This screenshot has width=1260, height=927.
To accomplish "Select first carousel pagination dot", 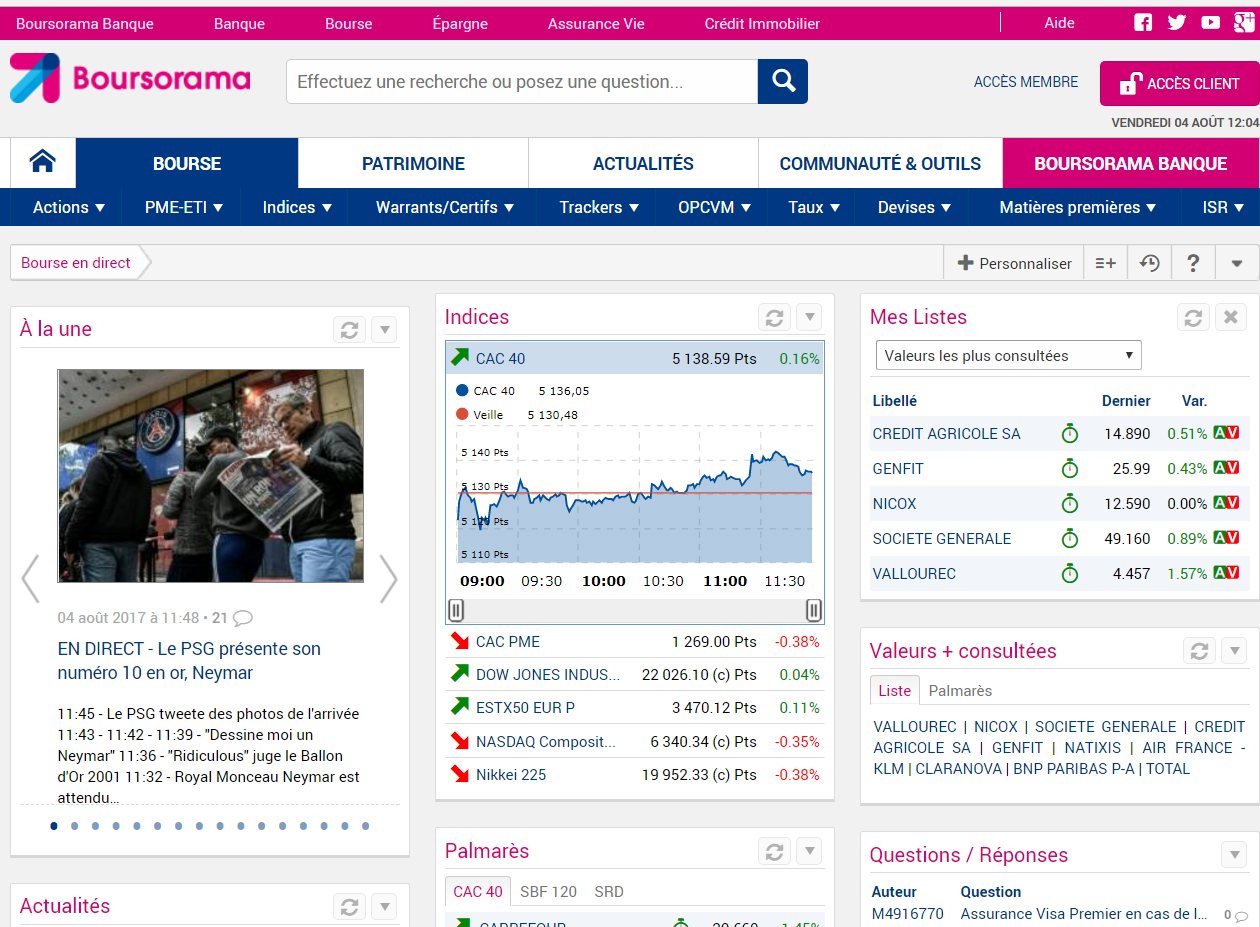I will [x=54, y=826].
